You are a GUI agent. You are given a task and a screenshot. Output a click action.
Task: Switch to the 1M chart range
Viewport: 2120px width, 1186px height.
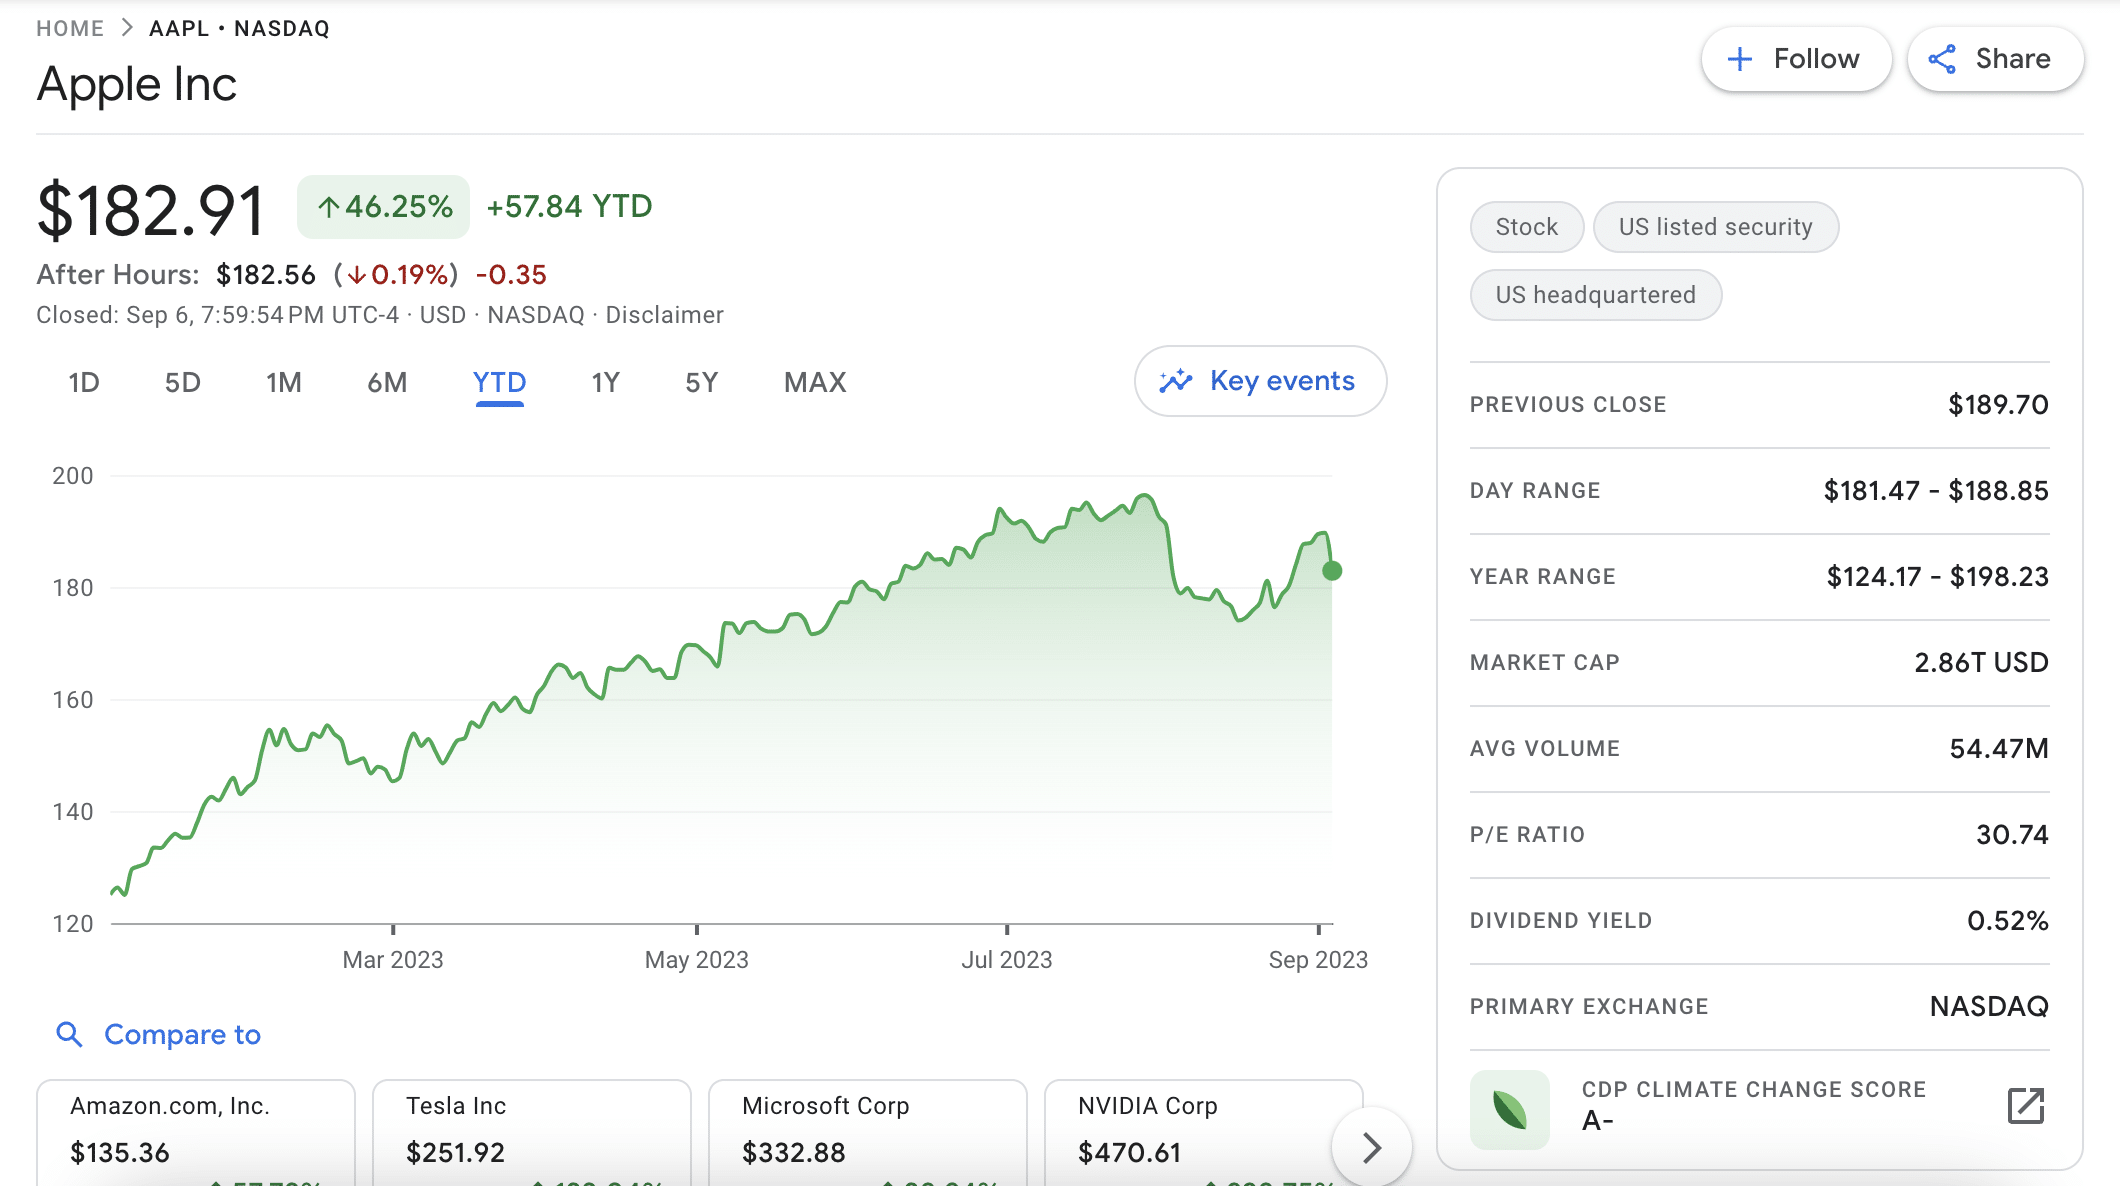pos(284,383)
